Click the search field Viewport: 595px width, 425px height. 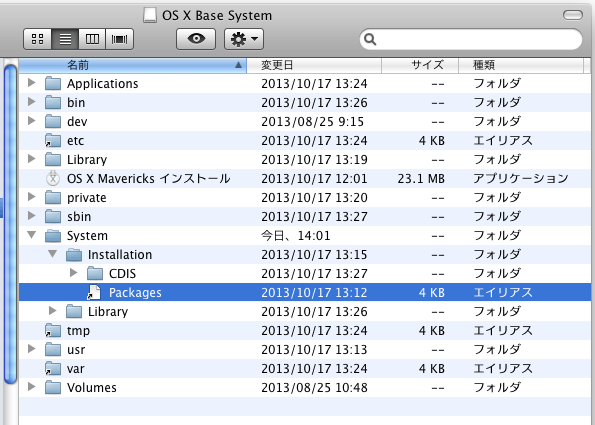click(471, 39)
